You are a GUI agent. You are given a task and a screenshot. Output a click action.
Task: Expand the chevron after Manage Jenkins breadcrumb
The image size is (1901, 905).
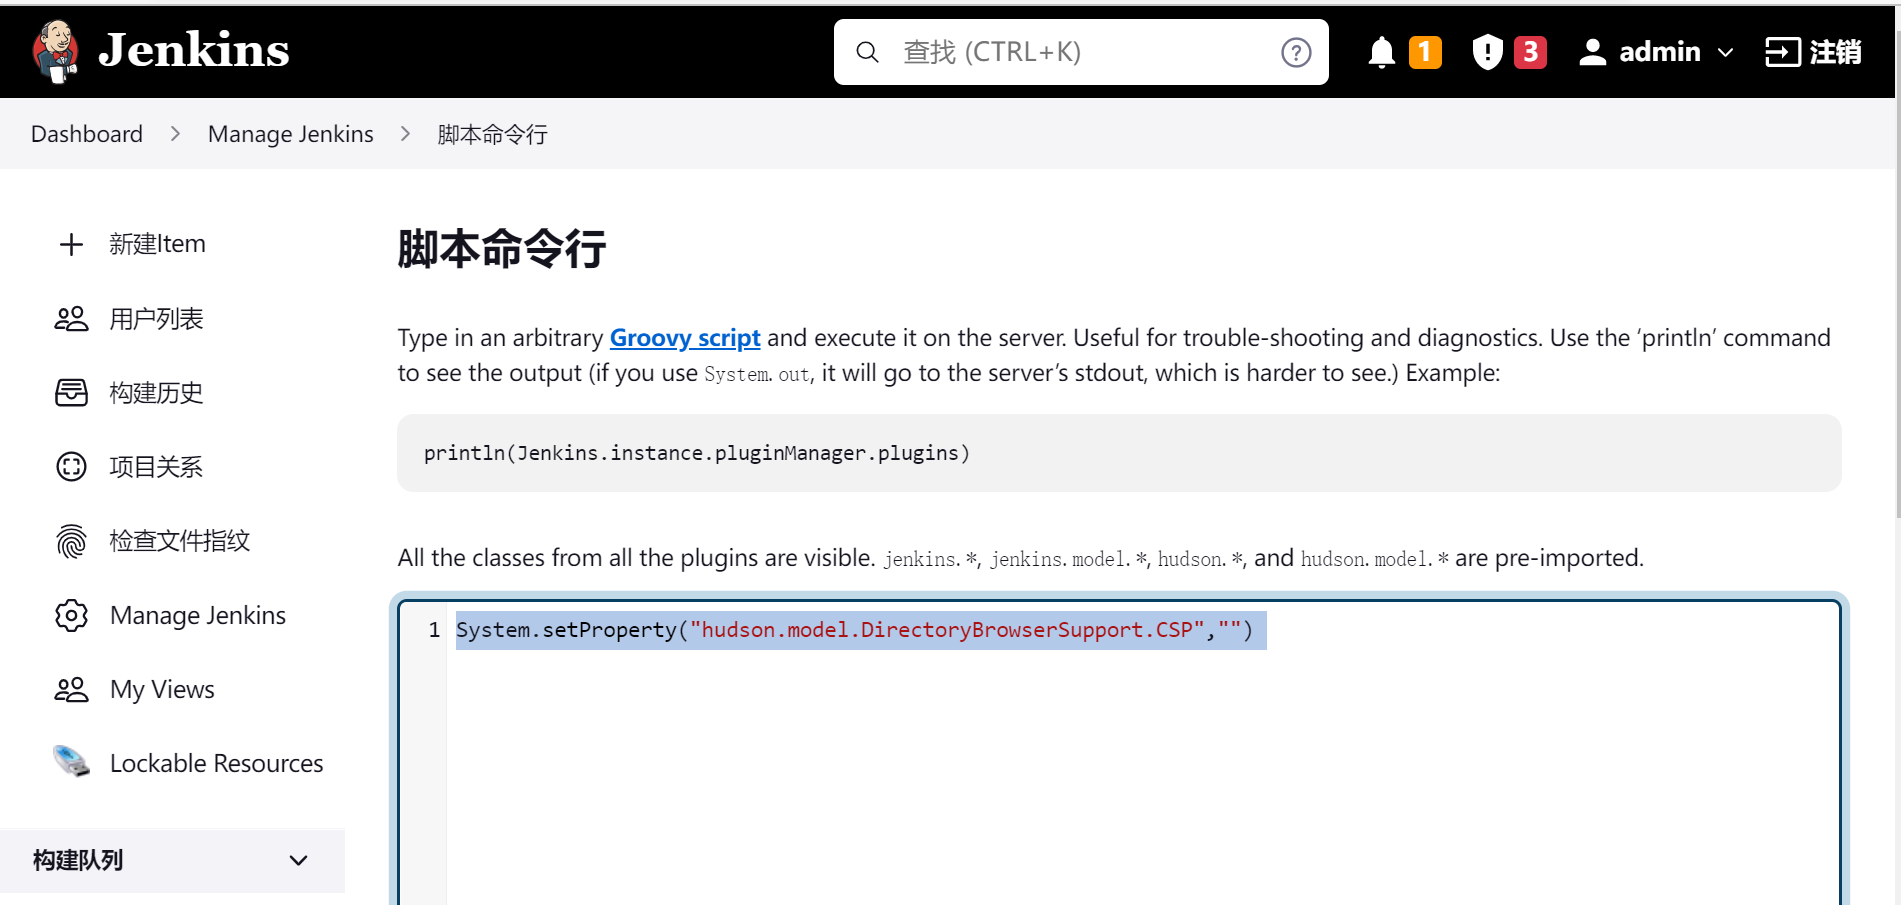[405, 134]
